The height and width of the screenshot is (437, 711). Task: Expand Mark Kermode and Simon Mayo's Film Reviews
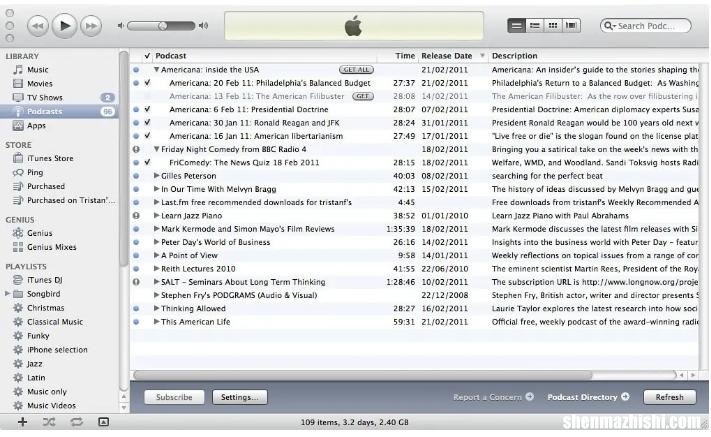tap(156, 229)
